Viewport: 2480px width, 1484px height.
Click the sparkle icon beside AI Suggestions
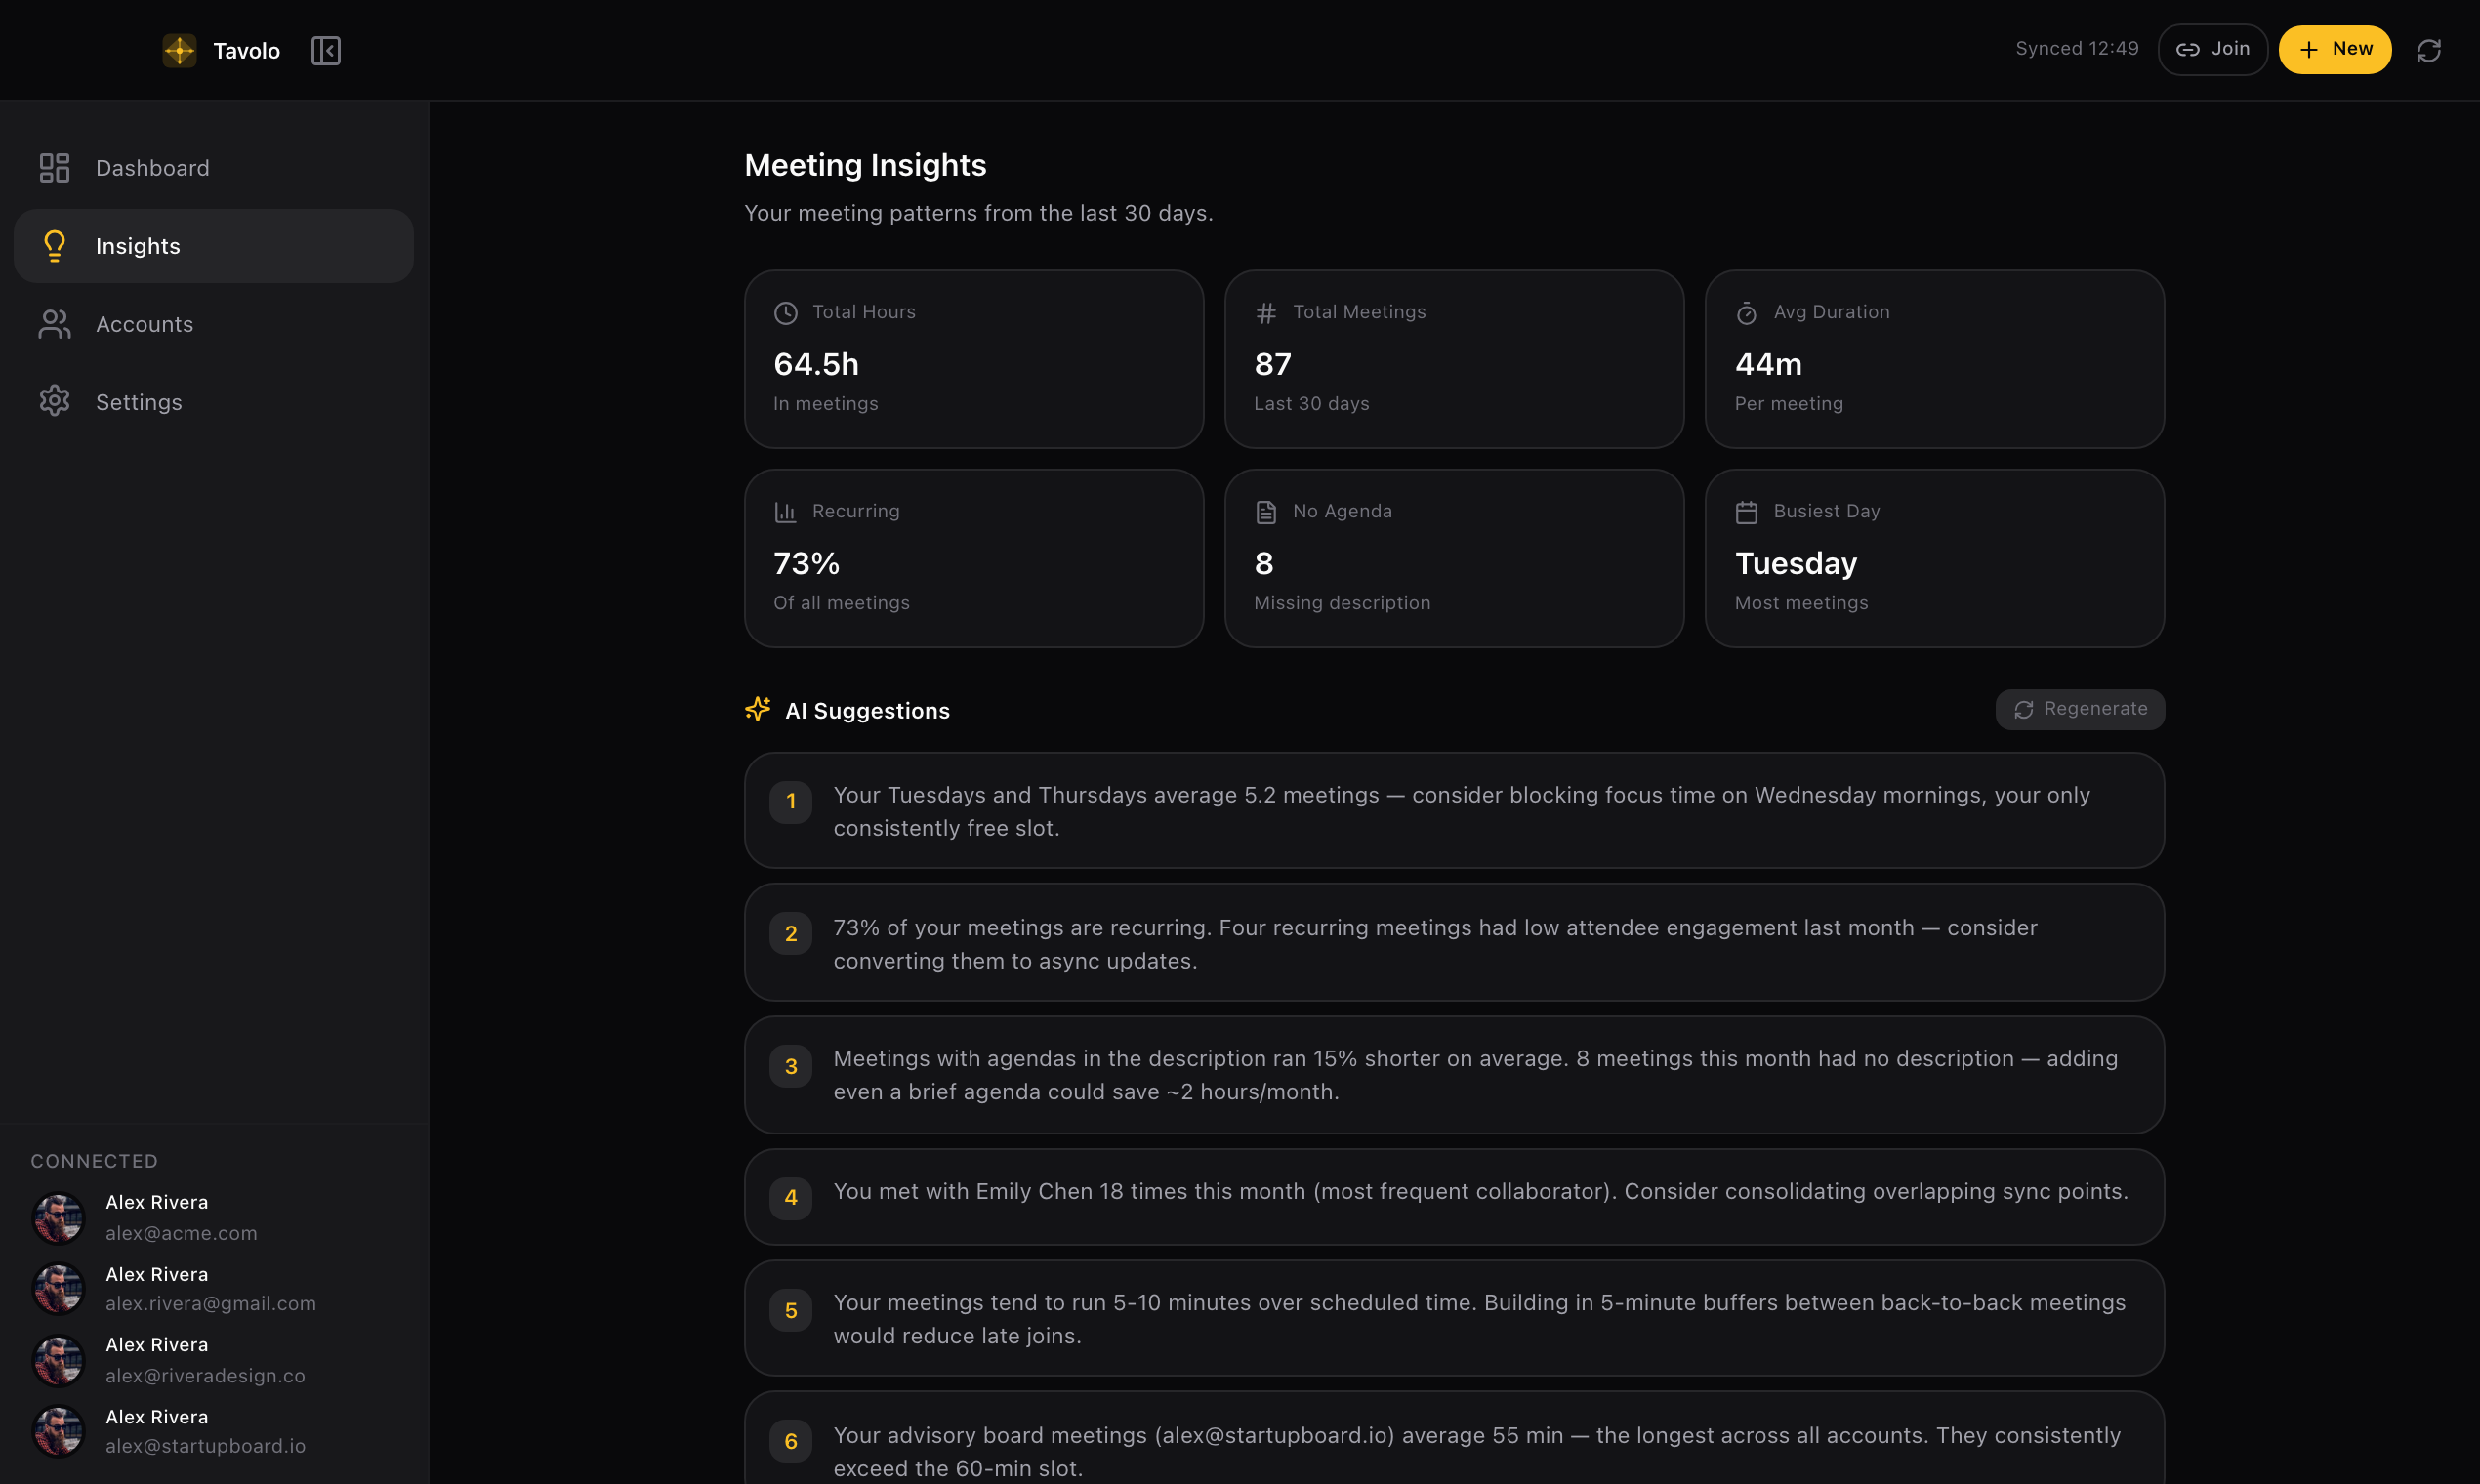pyautogui.click(x=757, y=709)
